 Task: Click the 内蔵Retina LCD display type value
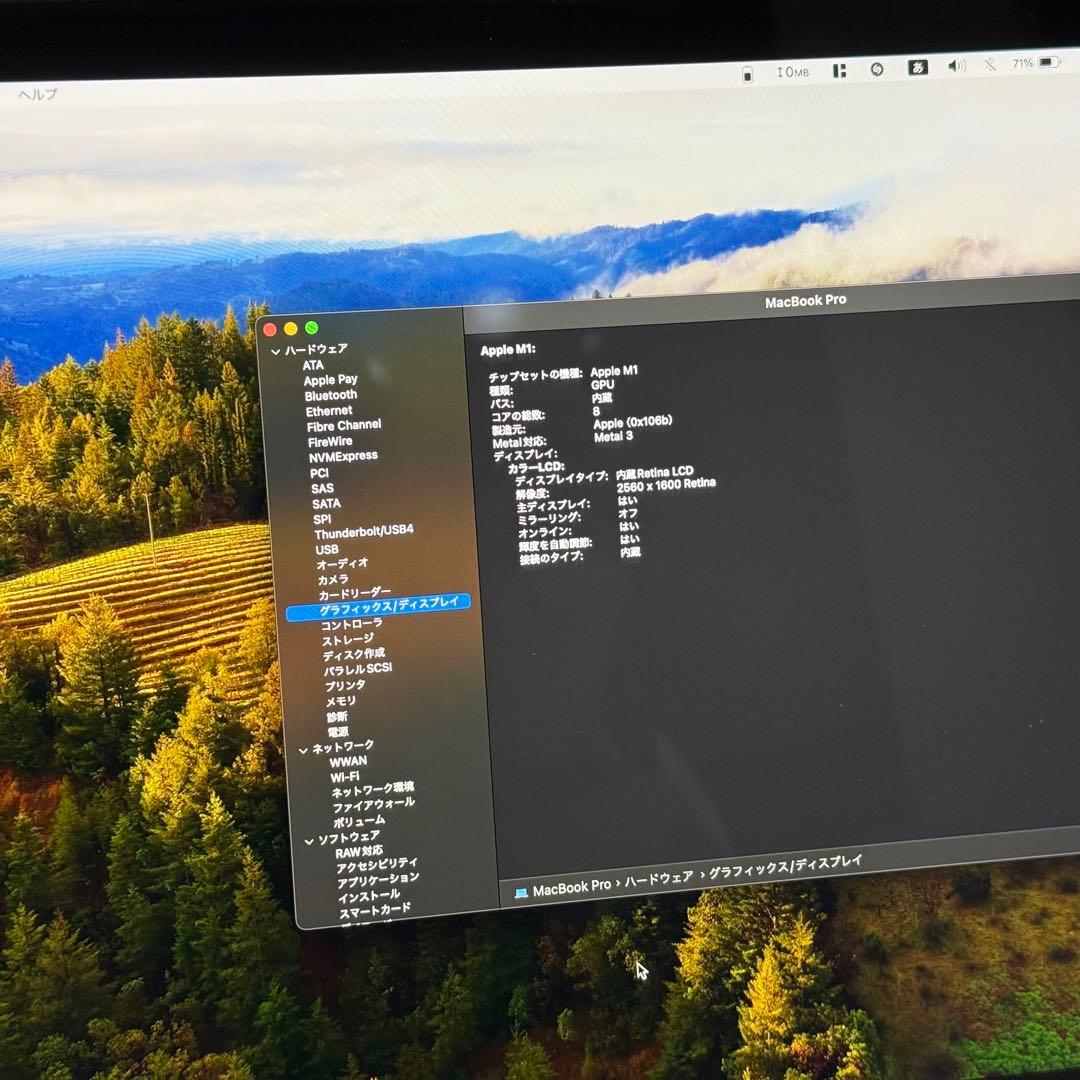click(654, 472)
